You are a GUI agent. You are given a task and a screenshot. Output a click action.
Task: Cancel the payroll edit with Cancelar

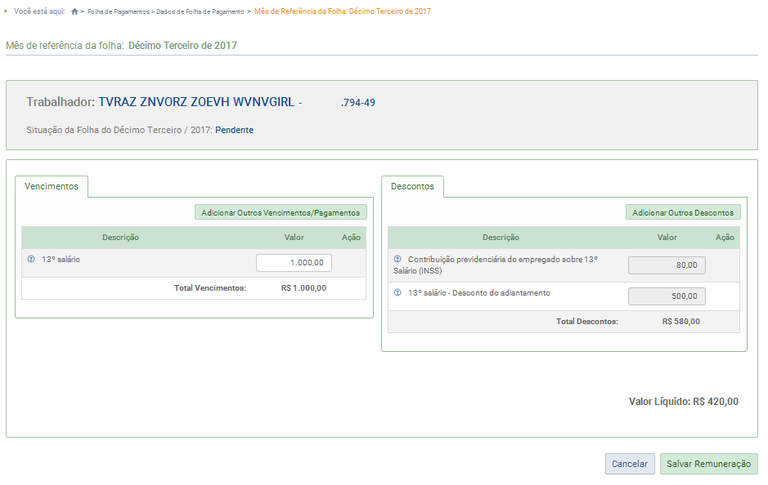coord(629,464)
